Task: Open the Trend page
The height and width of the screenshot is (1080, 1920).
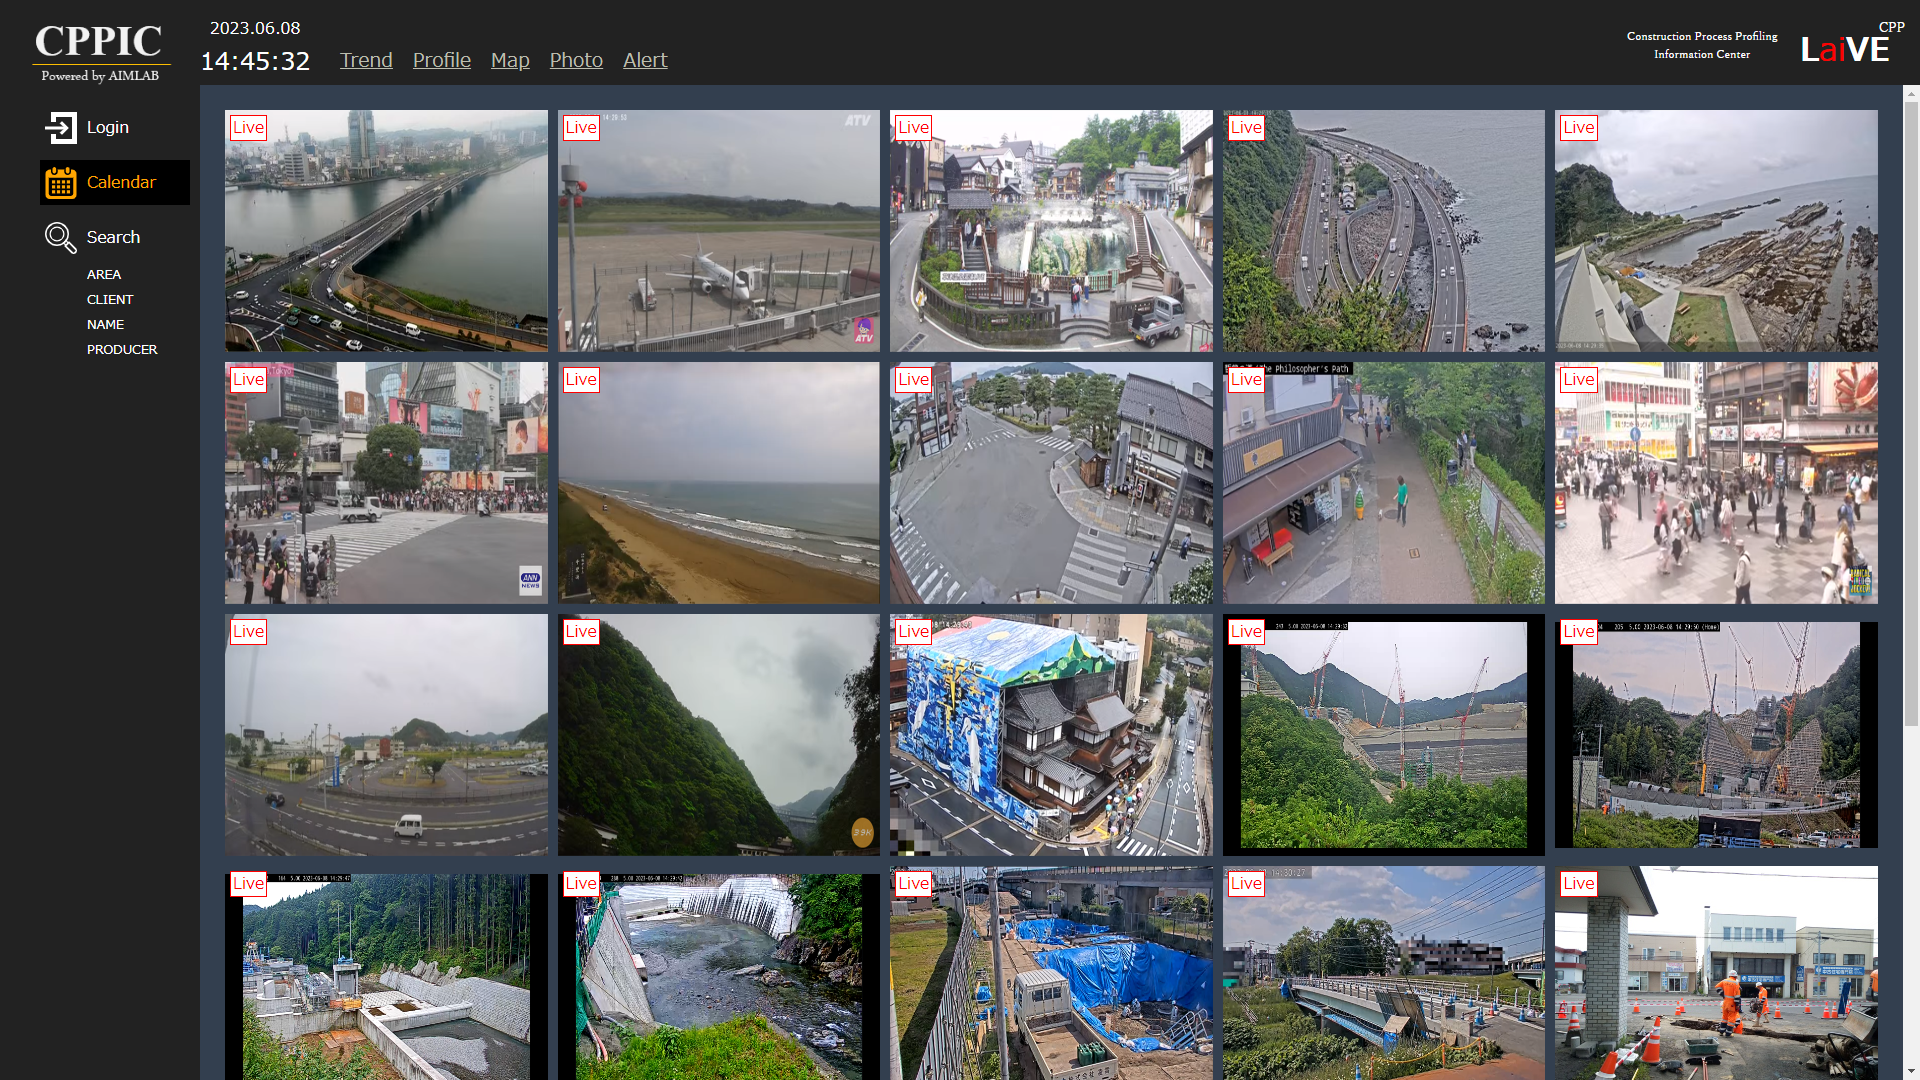Action: (x=366, y=60)
